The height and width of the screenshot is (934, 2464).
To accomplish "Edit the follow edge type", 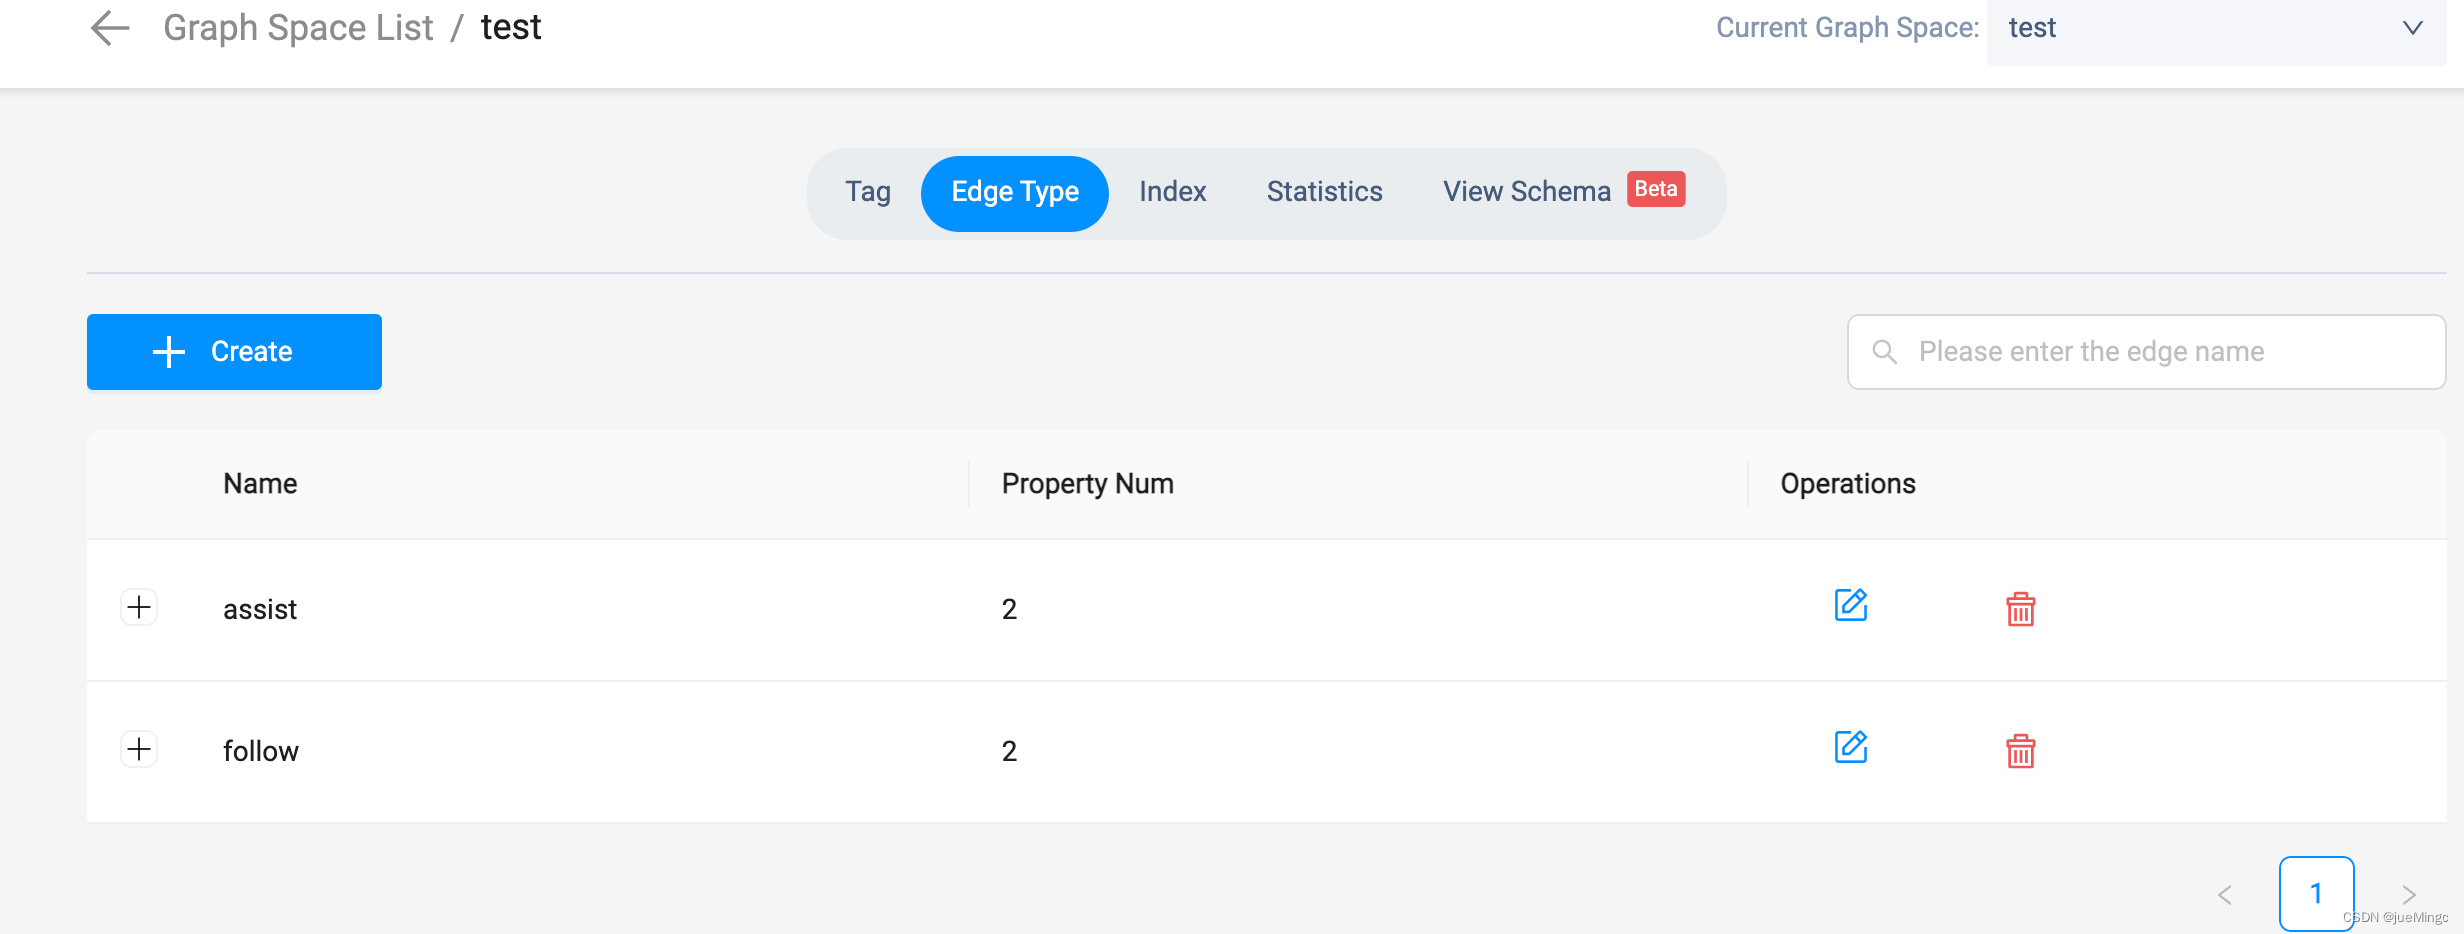I will (x=1851, y=748).
